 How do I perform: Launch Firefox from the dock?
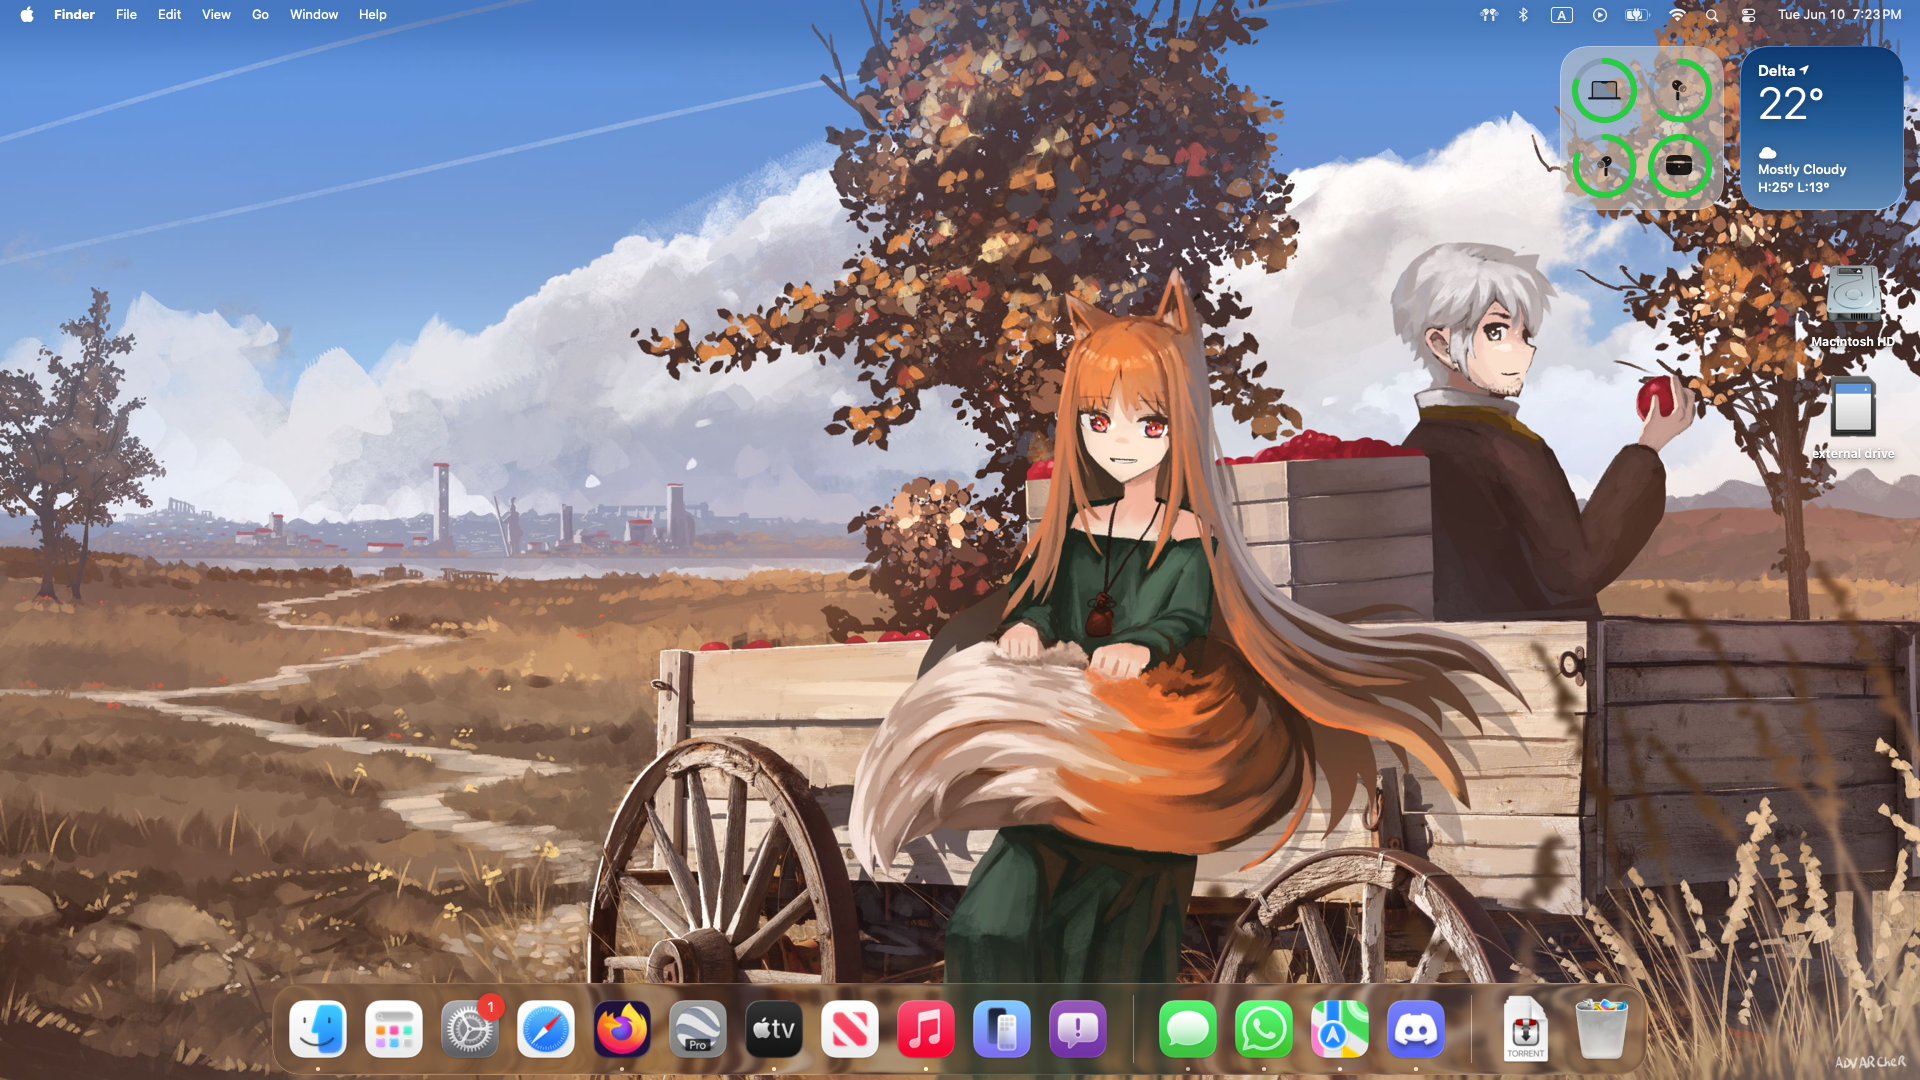pos(622,1029)
